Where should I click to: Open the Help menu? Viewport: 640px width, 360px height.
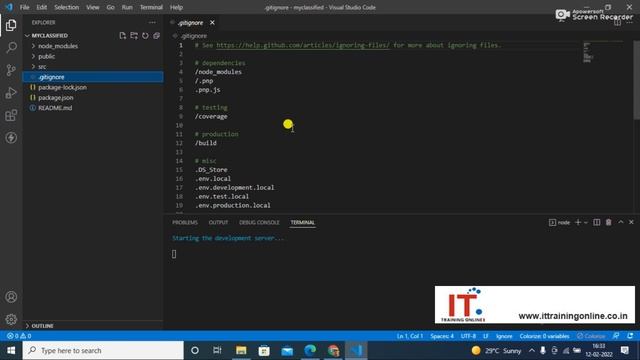point(176,7)
